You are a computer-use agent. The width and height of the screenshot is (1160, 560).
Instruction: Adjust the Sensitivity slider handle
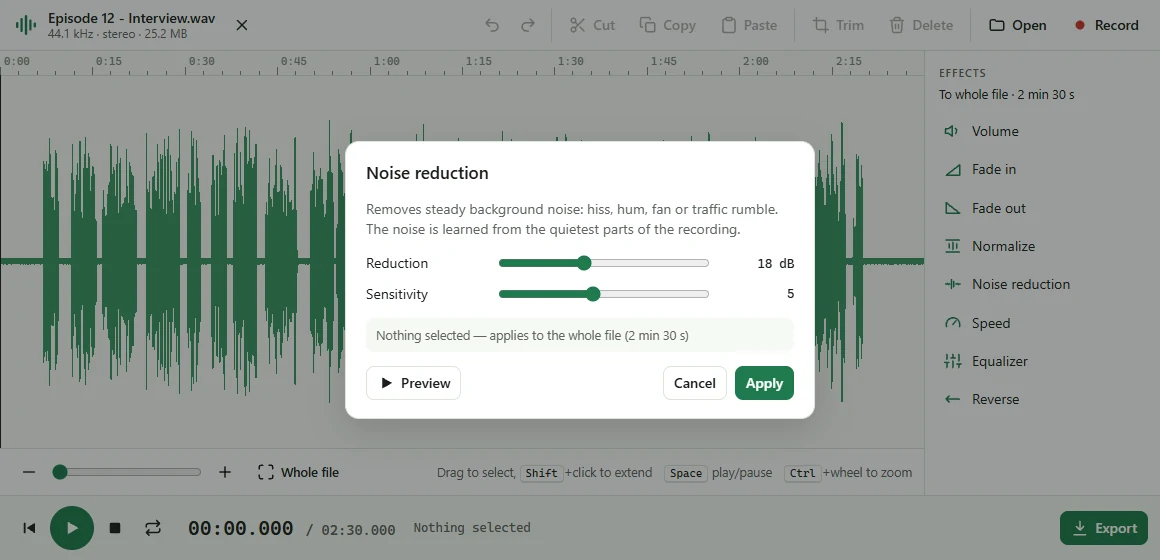[593, 294]
